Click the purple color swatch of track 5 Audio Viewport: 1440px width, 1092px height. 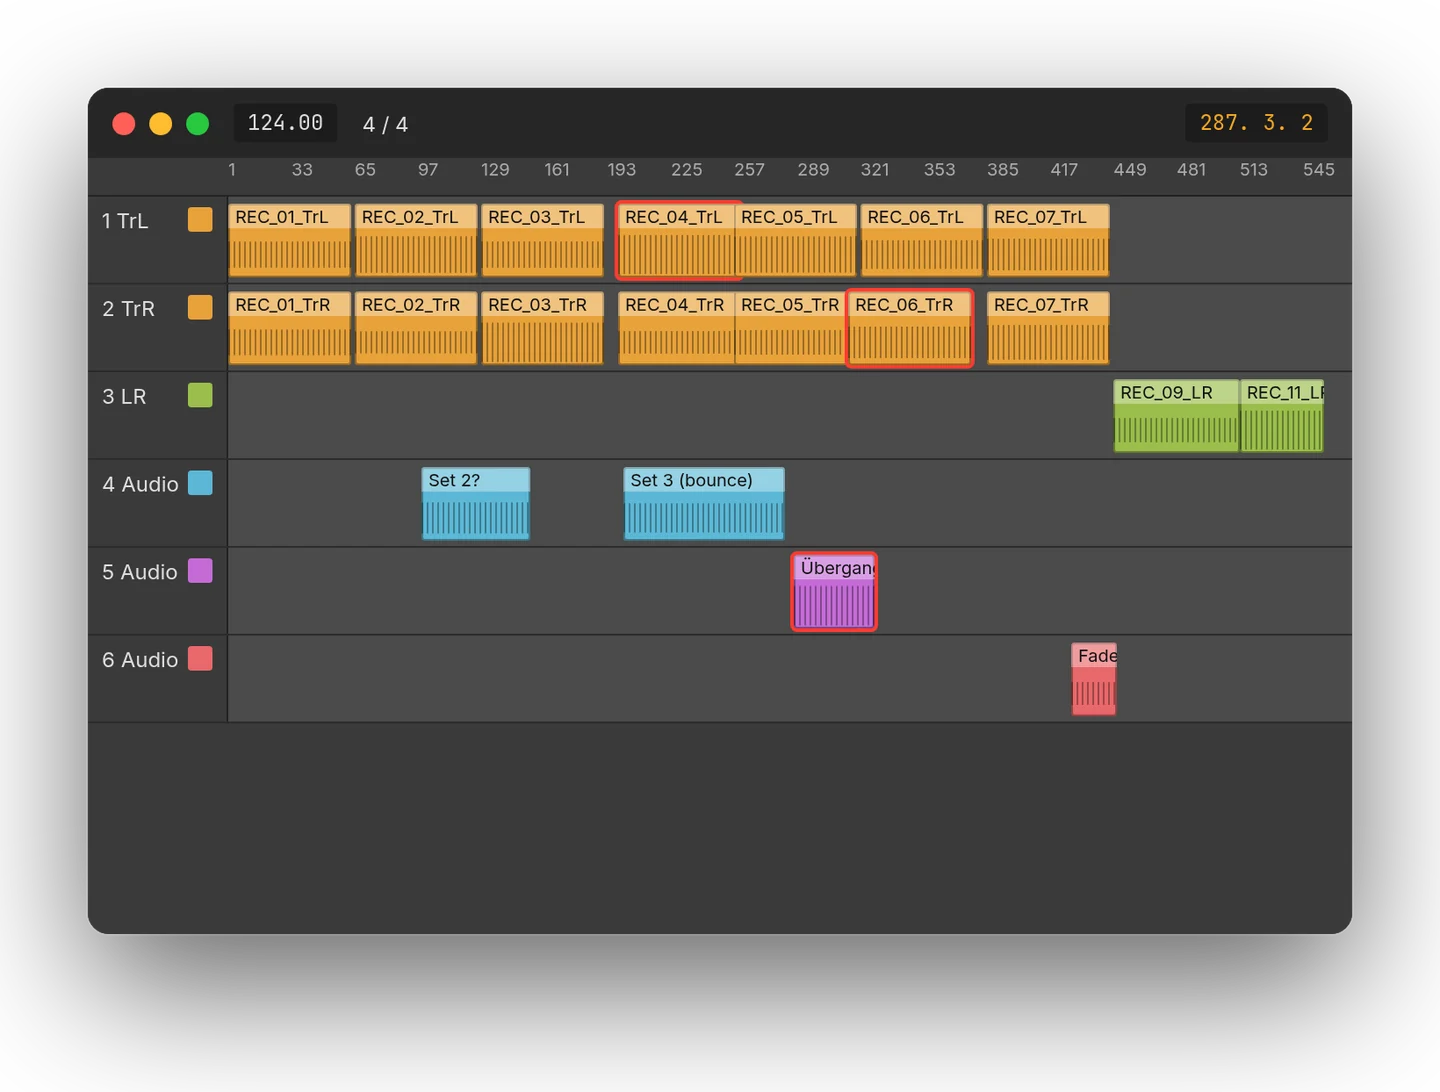coord(200,571)
